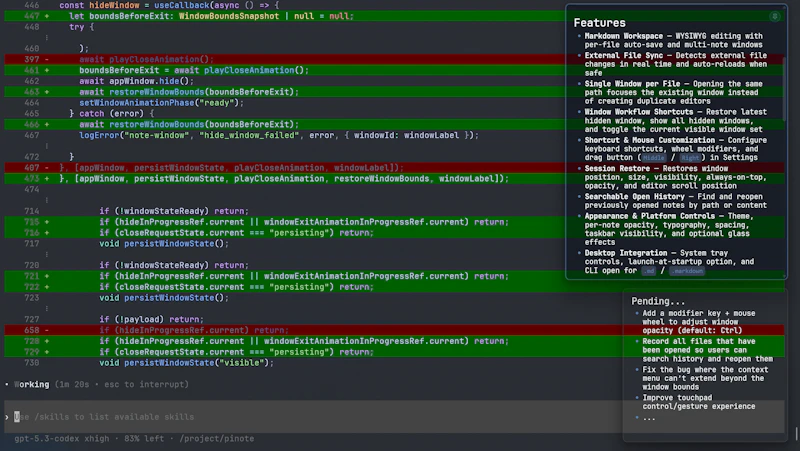The width and height of the screenshot is (800, 451).
Task: Click line 727 'if (!payload) return;'
Action: point(152,319)
